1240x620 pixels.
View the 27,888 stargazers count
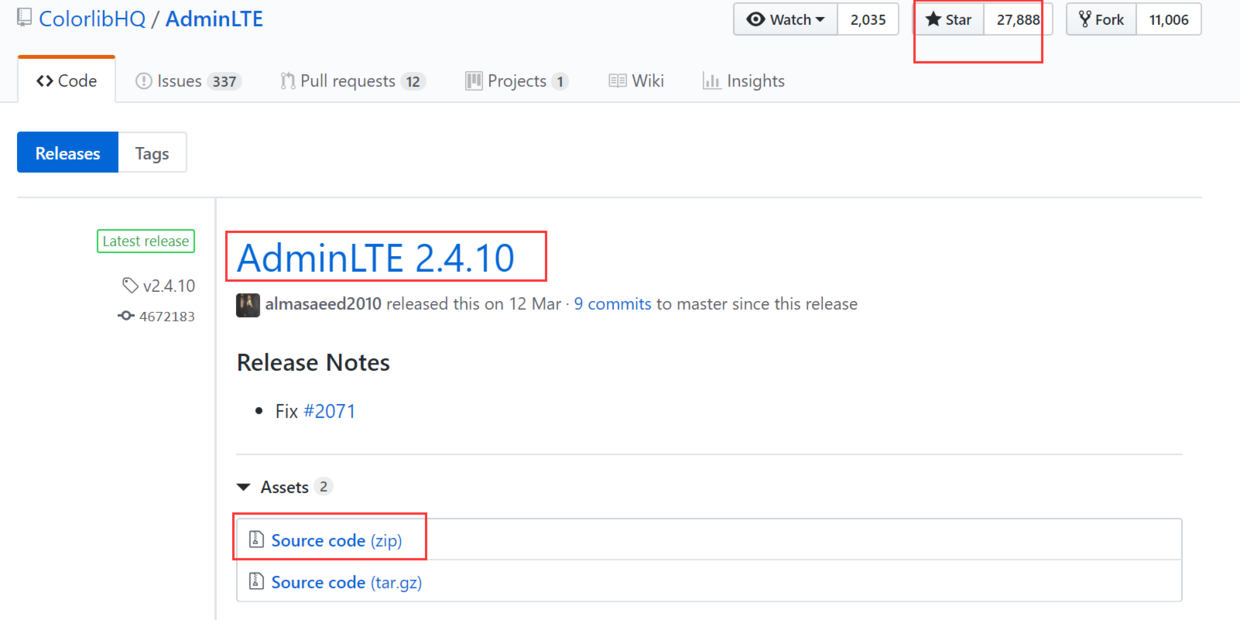click(1018, 19)
